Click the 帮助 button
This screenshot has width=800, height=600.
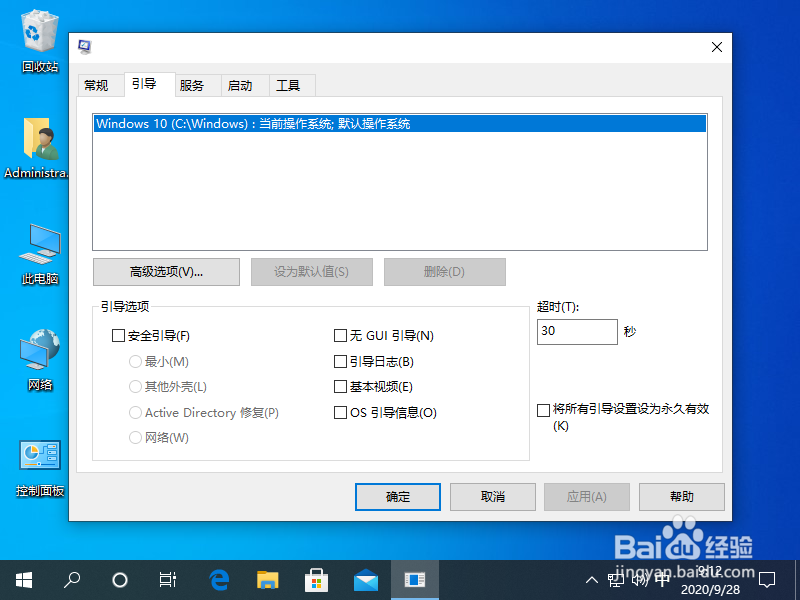(x=682, y=497)
